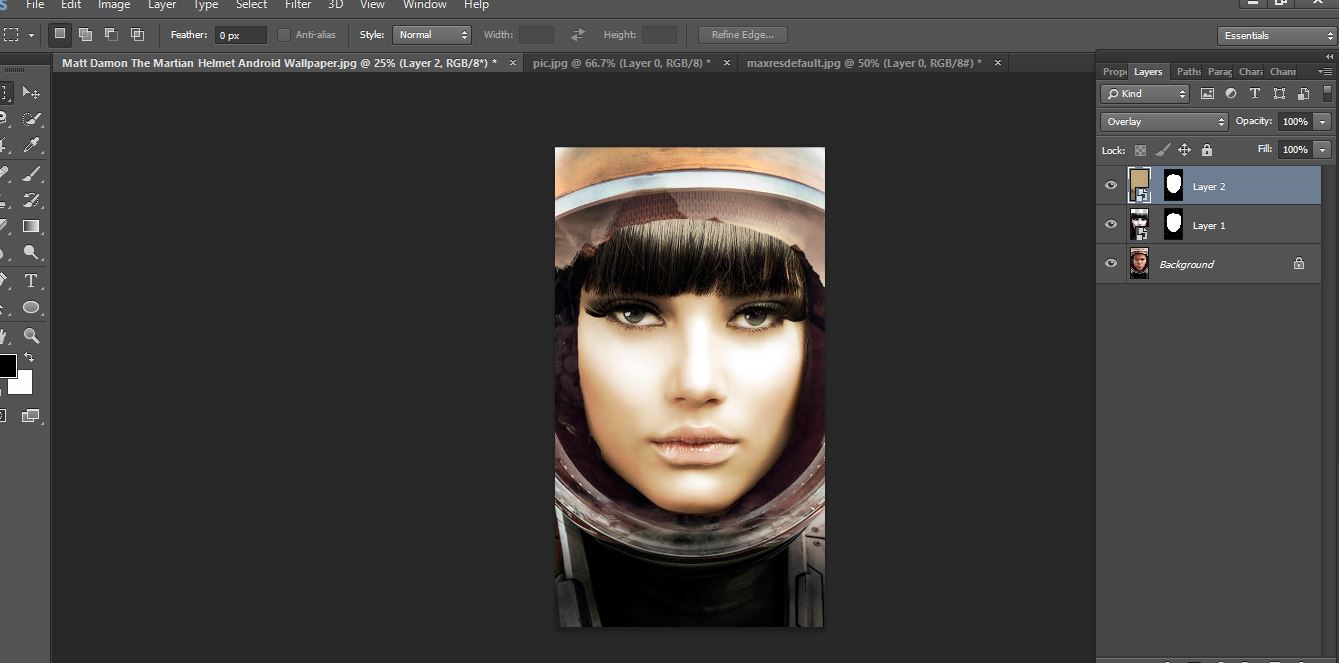This screenshot has width=1339, height=663.
Task: Switch to the pic.jpg document tab
Action: [621, 63]
